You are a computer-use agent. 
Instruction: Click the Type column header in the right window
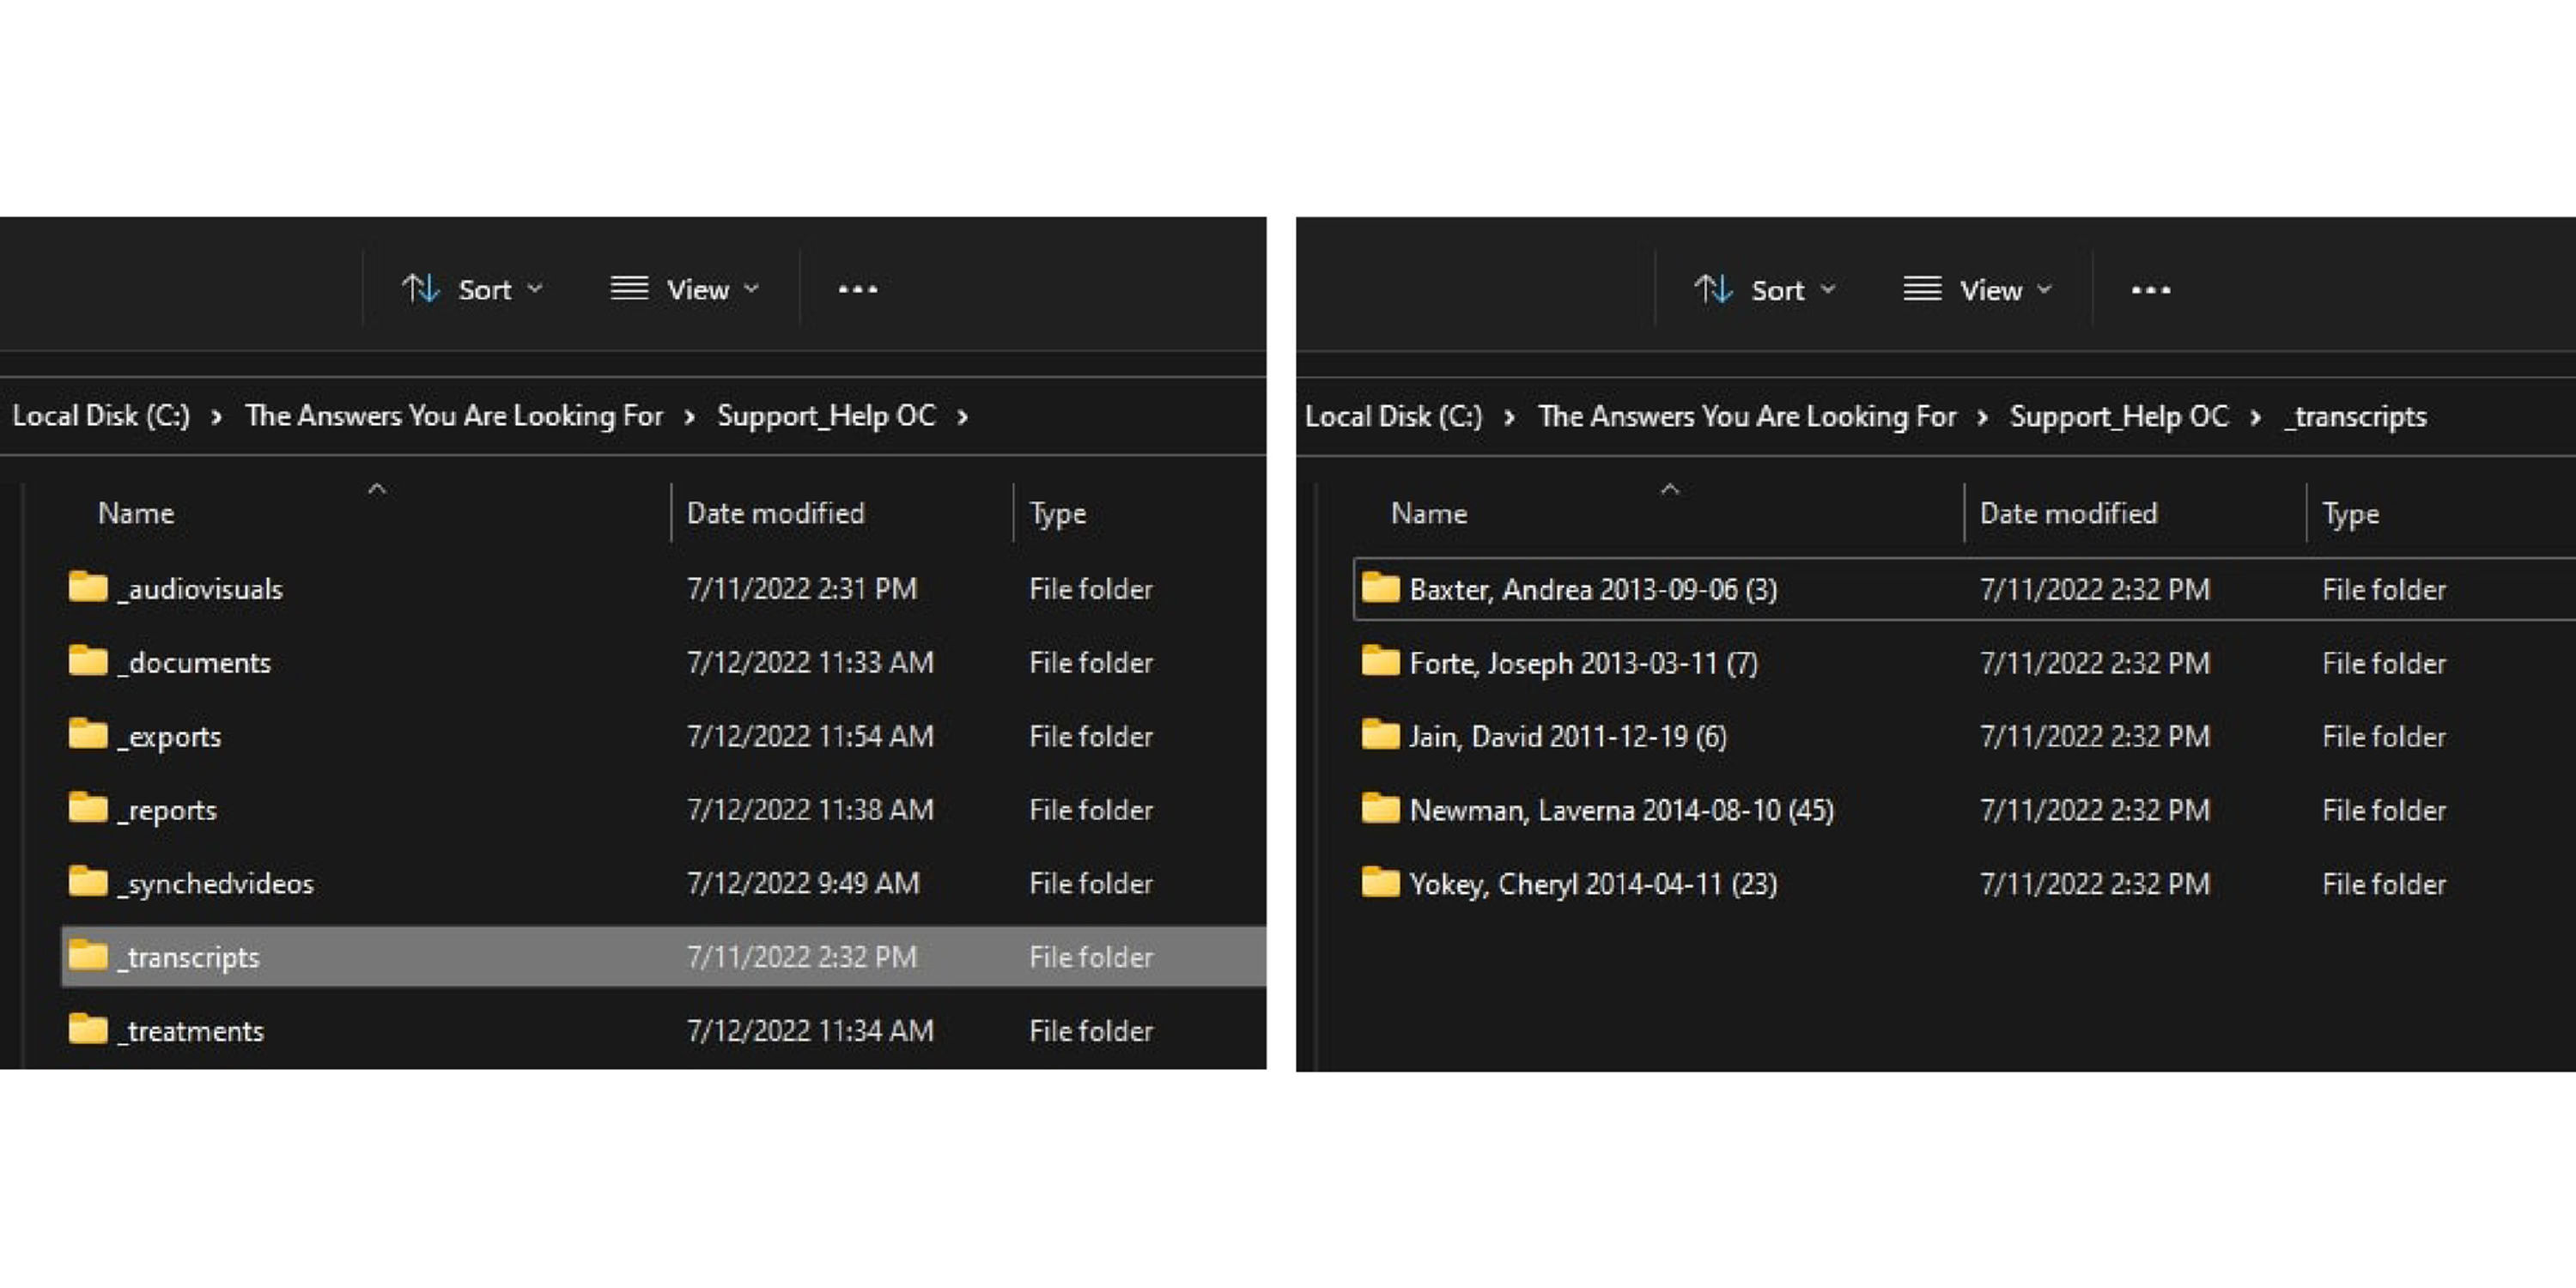2350,514
